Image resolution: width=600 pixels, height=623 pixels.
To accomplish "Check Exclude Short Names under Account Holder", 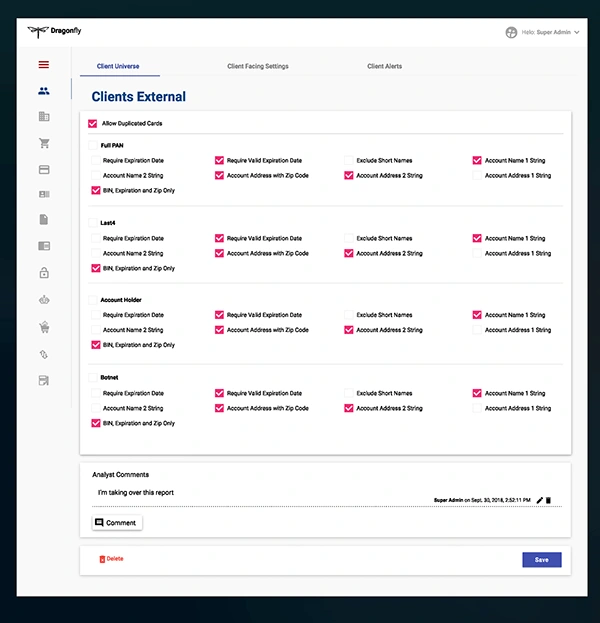I will point(348,315).
